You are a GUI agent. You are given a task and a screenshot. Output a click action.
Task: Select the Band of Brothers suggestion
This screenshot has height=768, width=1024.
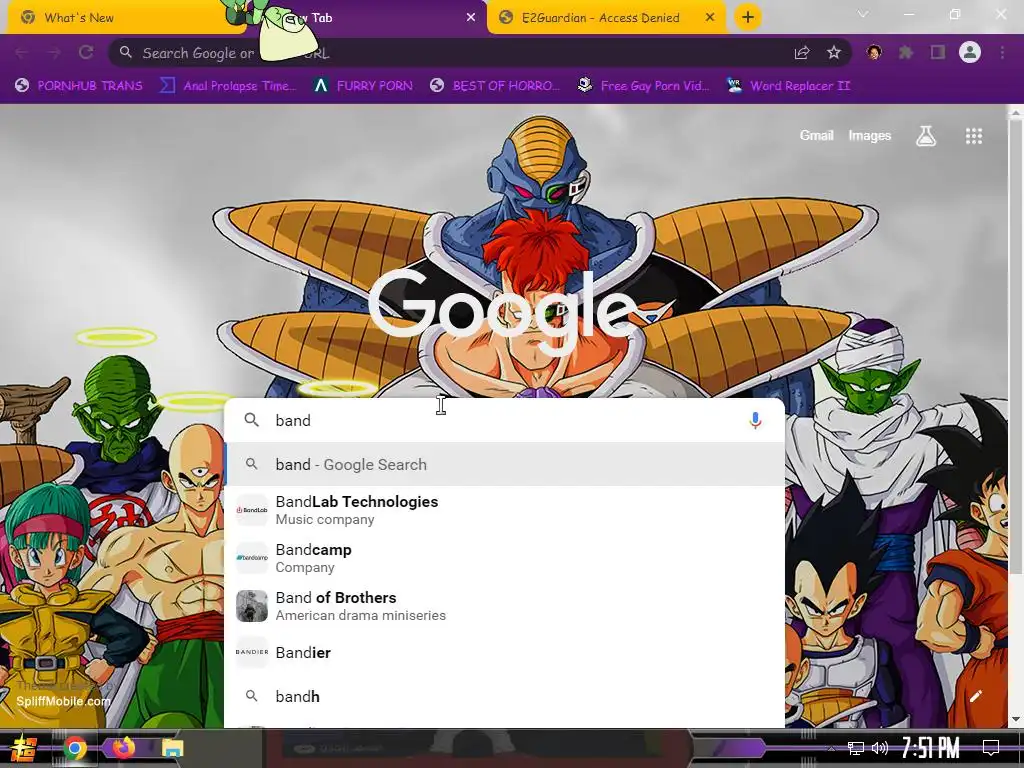point(504,606)
